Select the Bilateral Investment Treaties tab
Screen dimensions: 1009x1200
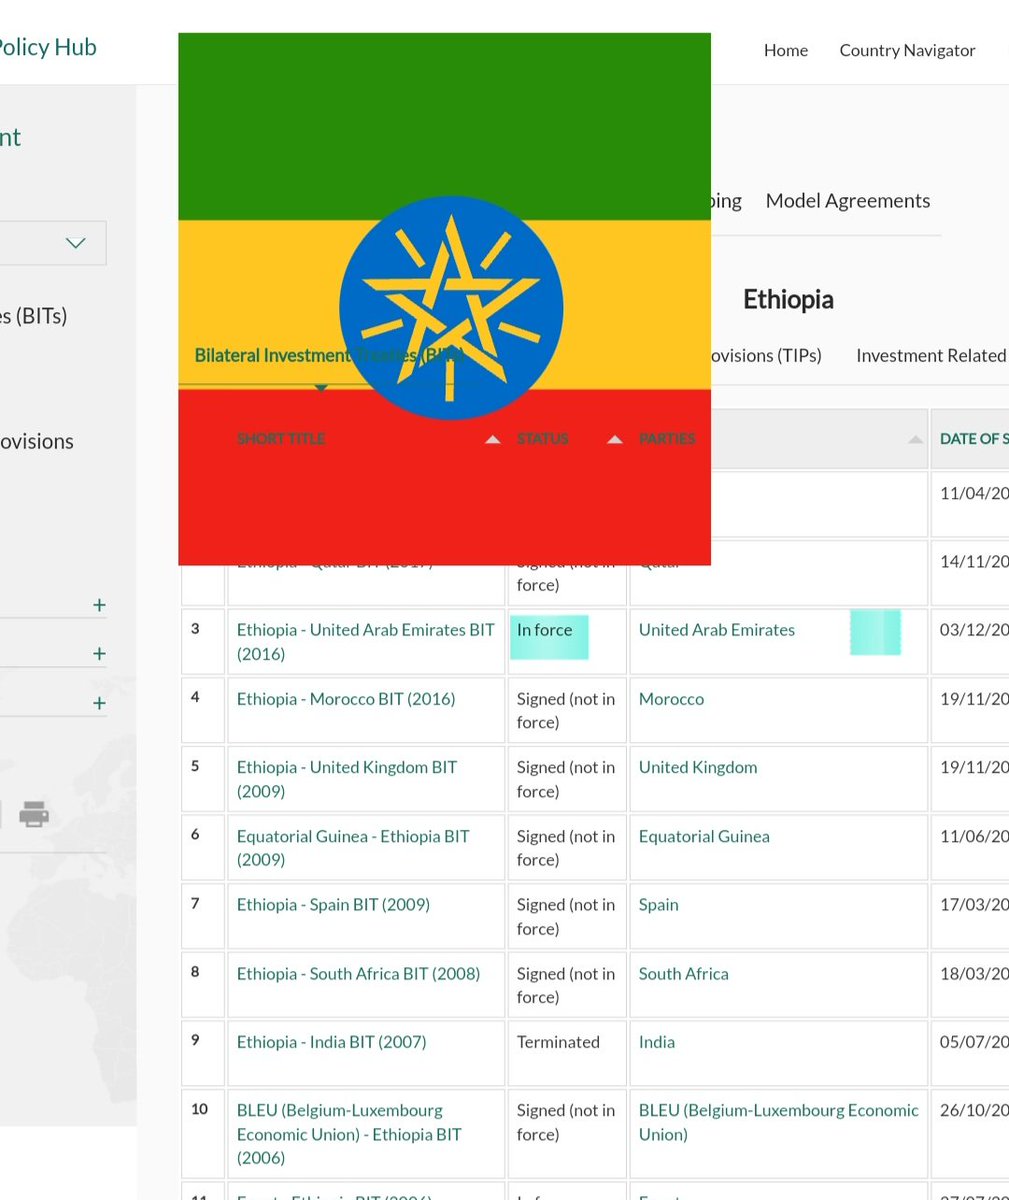[327, 355]
